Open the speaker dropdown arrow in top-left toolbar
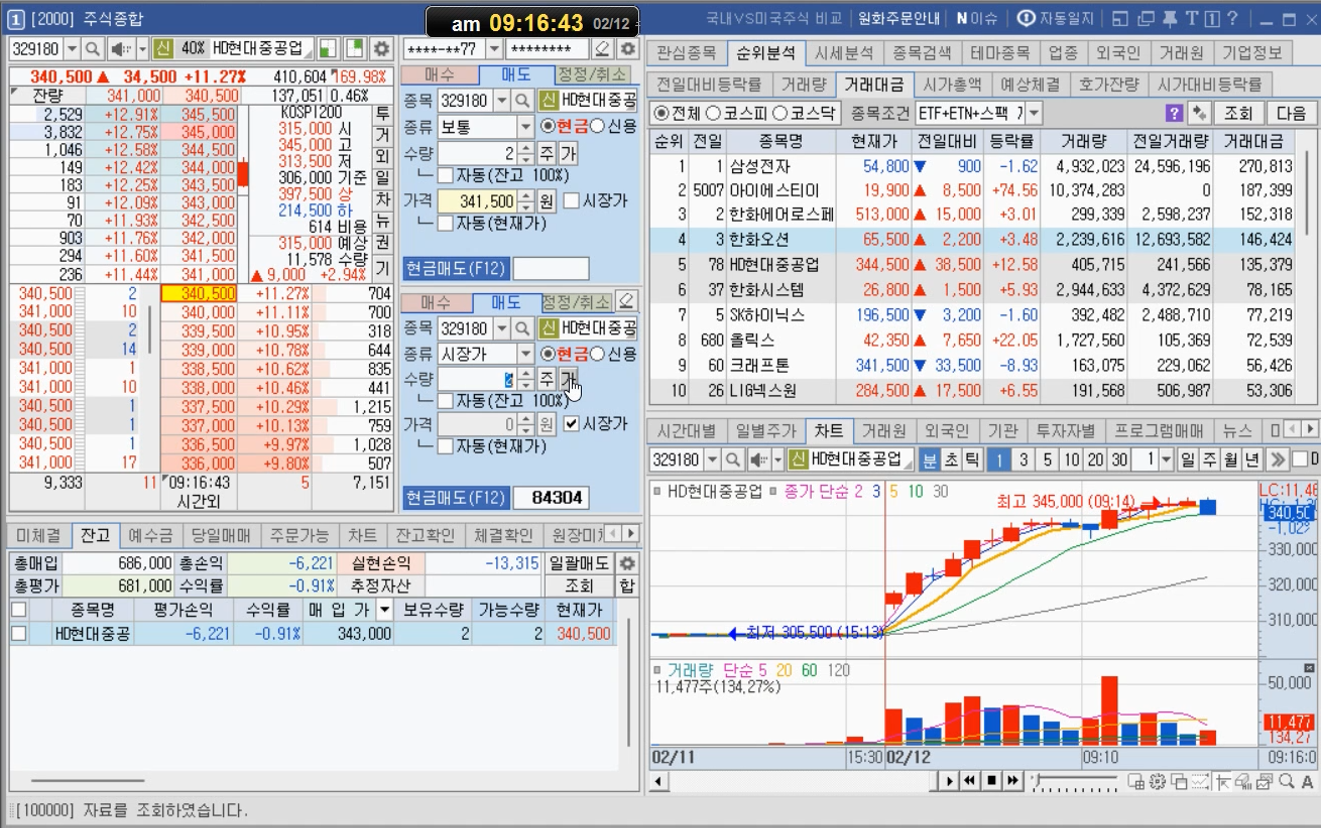Screen dimensions: 1321x828 click(142, 48)
